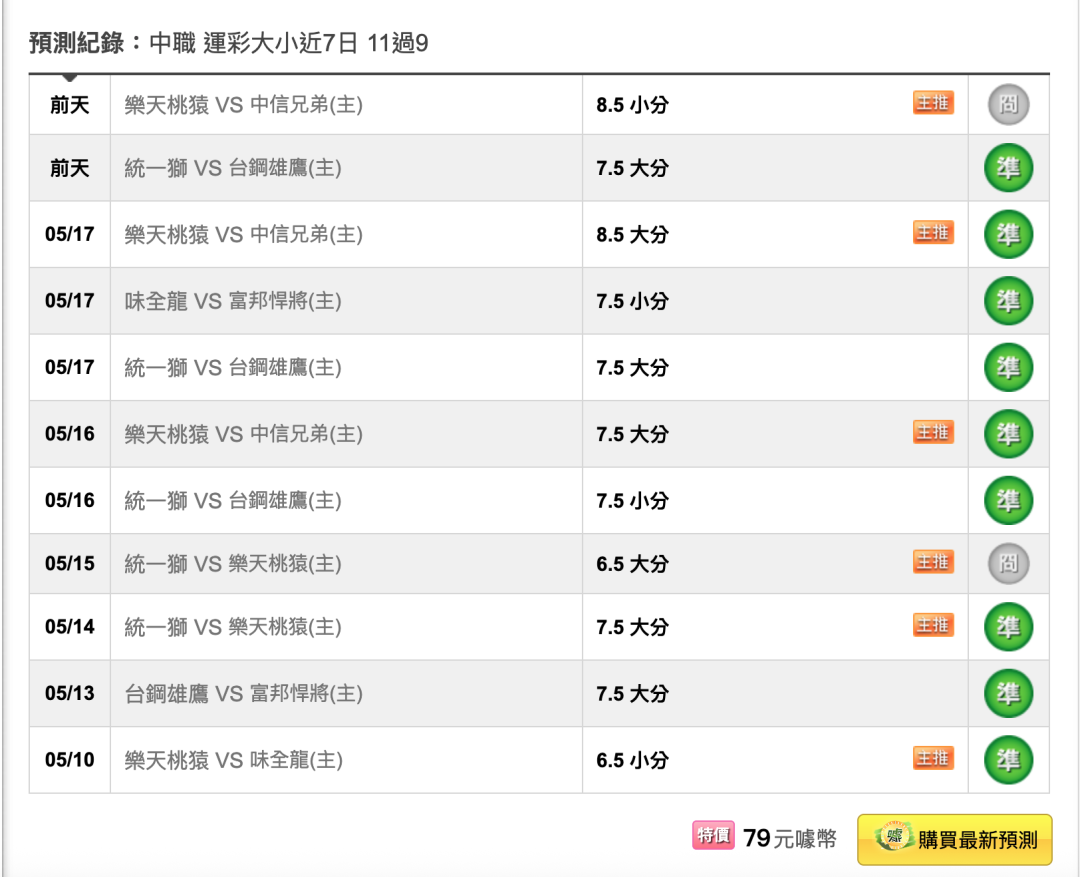Click 7.5 大分 in the 05/16 樂天桃猿 row
This screenshot has height=877, width=1080.
(x=632, y=435)
